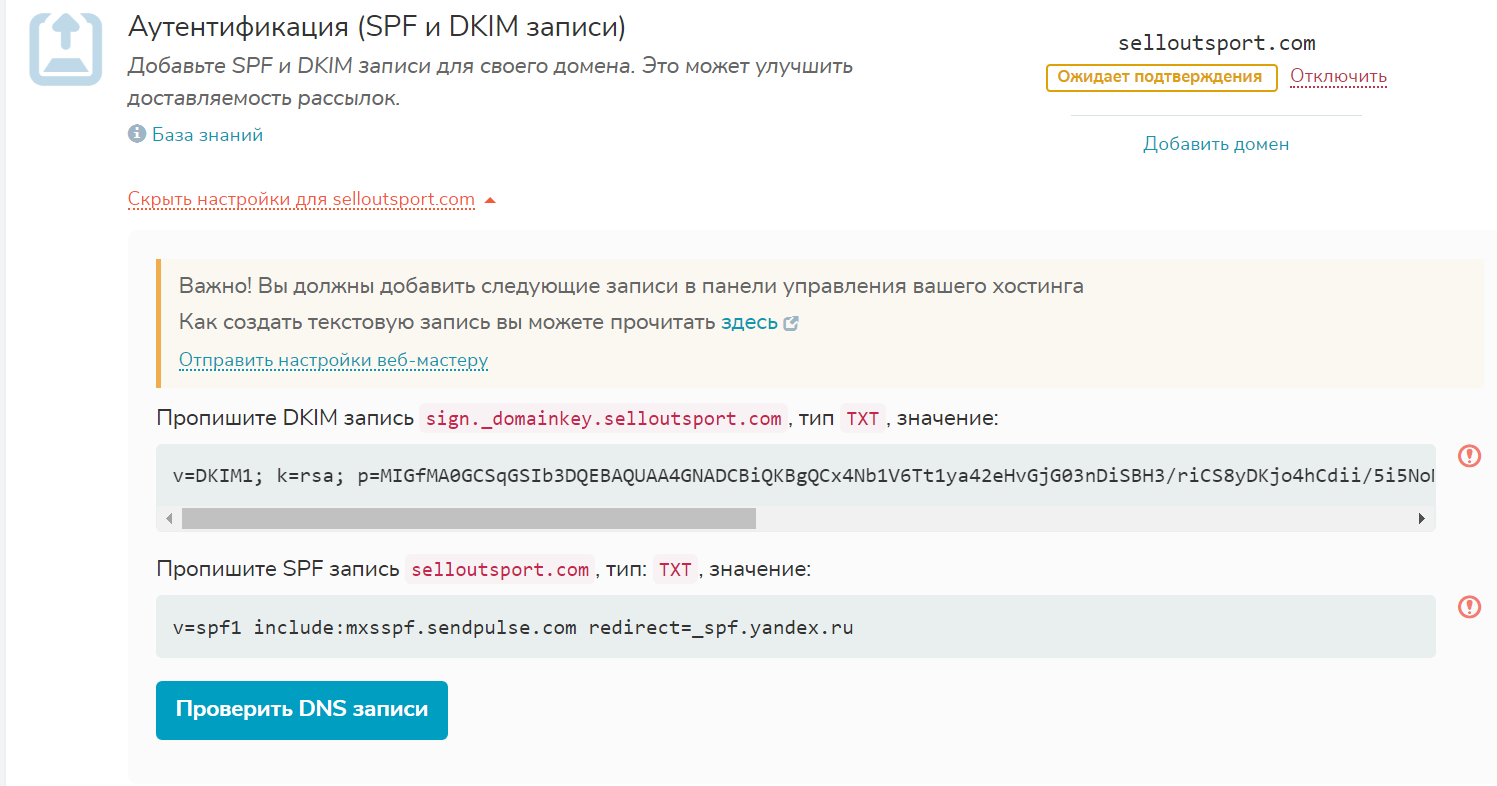Click the DKIM horizontal scrollbar thumb
The height and width of the screenshot is (786, 1497).
[468, 518]
